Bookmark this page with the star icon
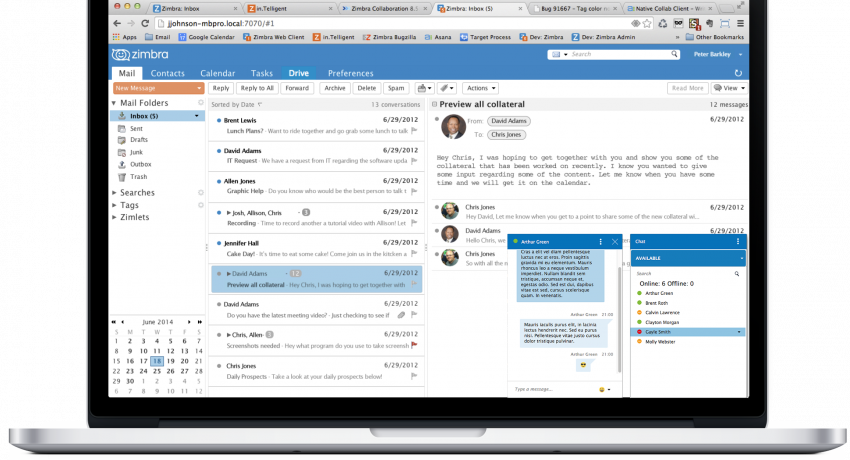Screen dimensions: 850x460 pyautogui.click(x=647, y=23)
